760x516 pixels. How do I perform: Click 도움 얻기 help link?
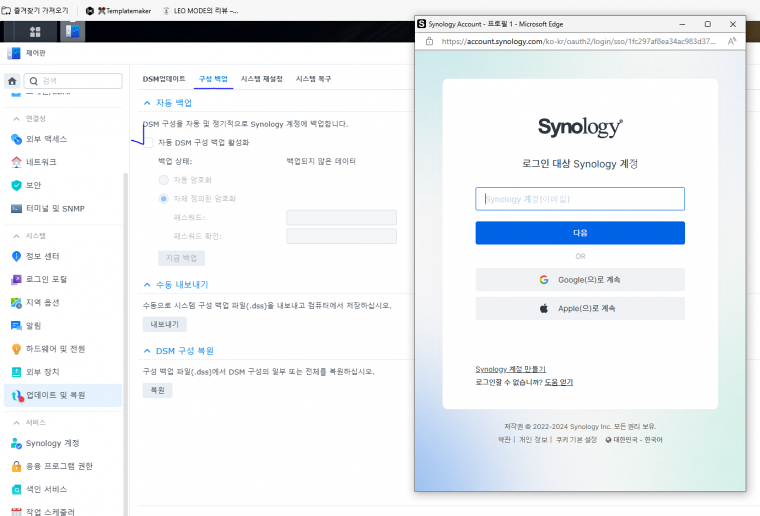click(559, 382)
